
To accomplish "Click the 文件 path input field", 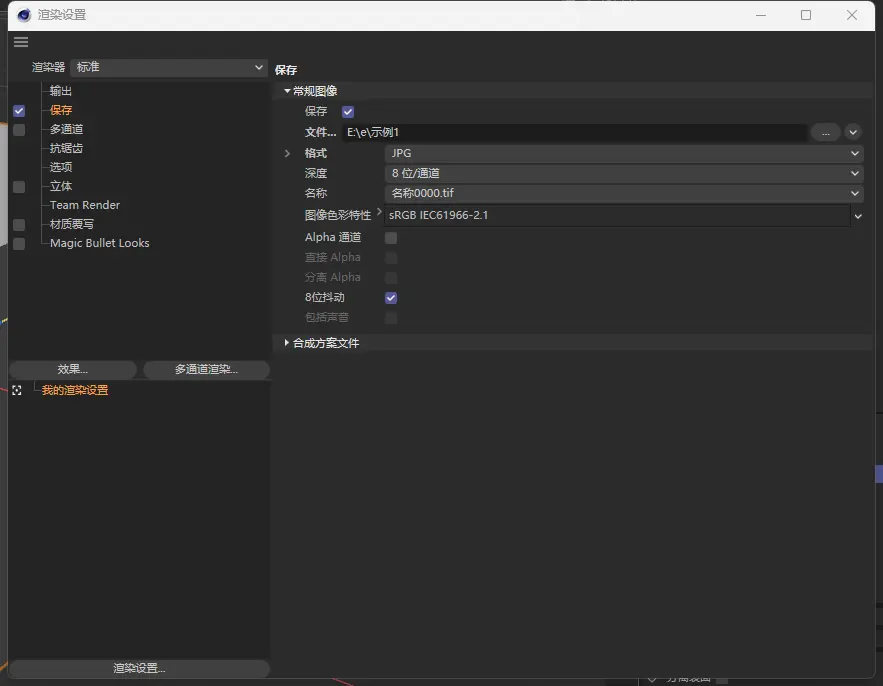I will [x=574, y=132].
